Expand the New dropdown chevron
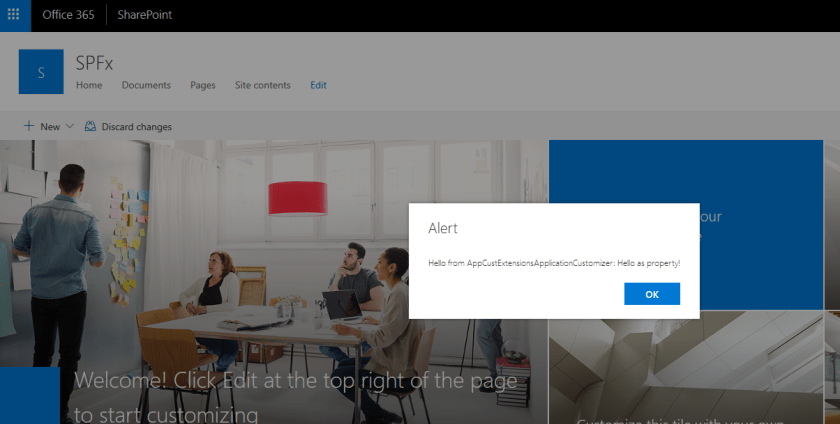This screenshot has width=840, height=424. (69, 127)
